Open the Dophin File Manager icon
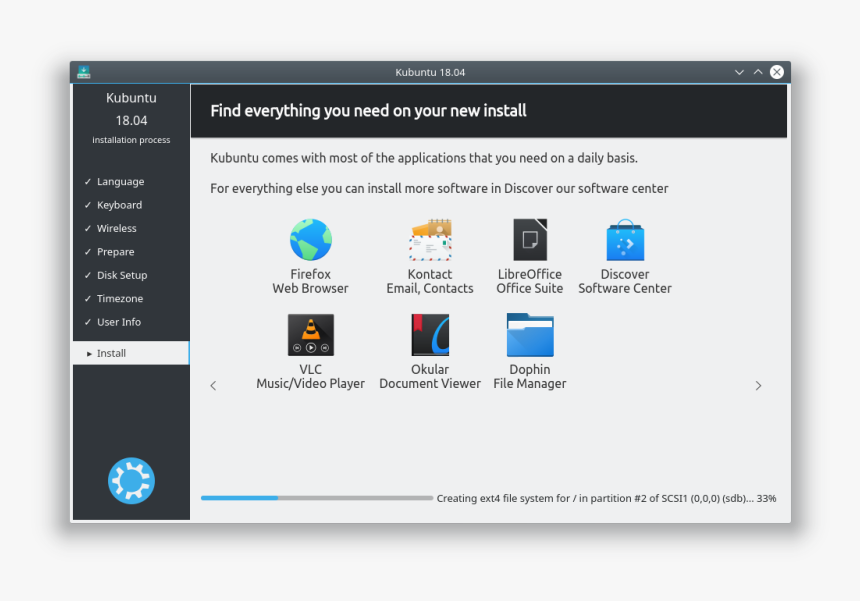860x601 pixels. [x=529, y=334]
